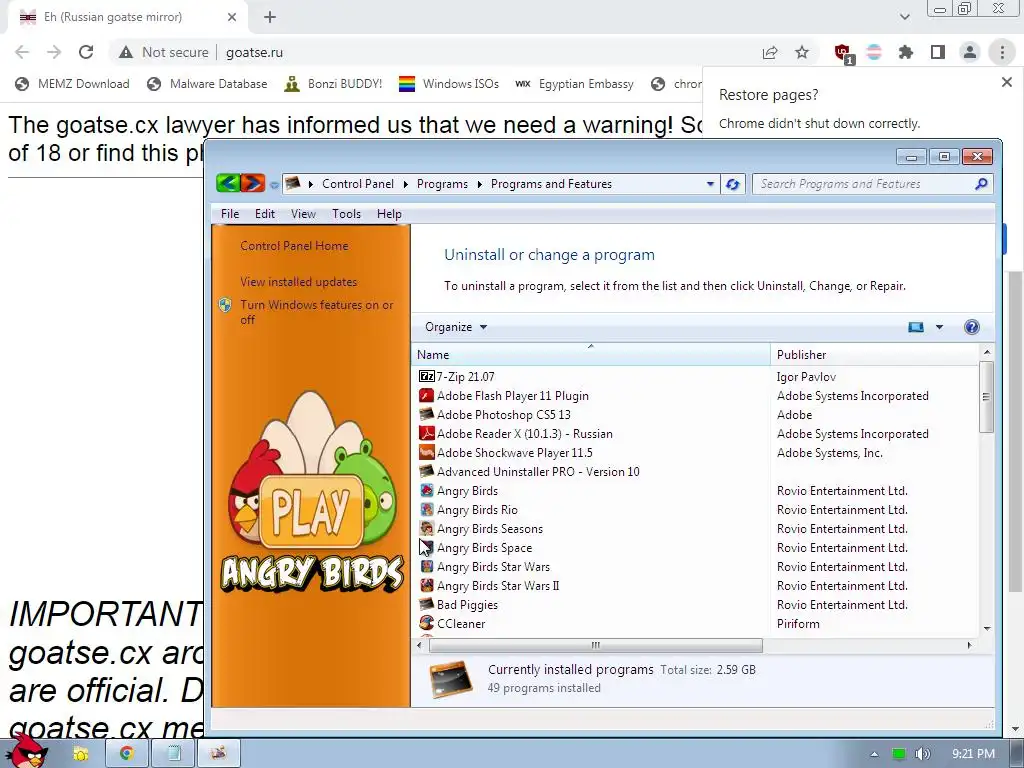Select Bad Piggies entry
Image resolution: width=1024 pixels, height=768 pixels.
[467, 604]
